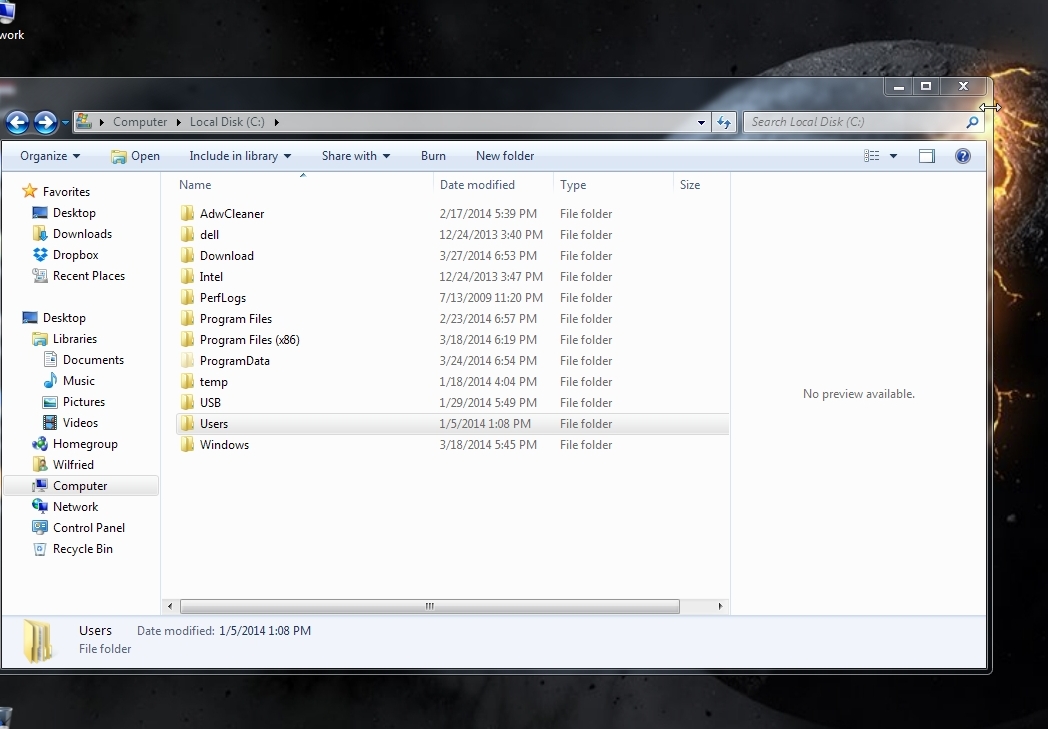The image size is (1048, 729).
Task: Open the recent pages dropdown arrow
Action: [65, 122]
